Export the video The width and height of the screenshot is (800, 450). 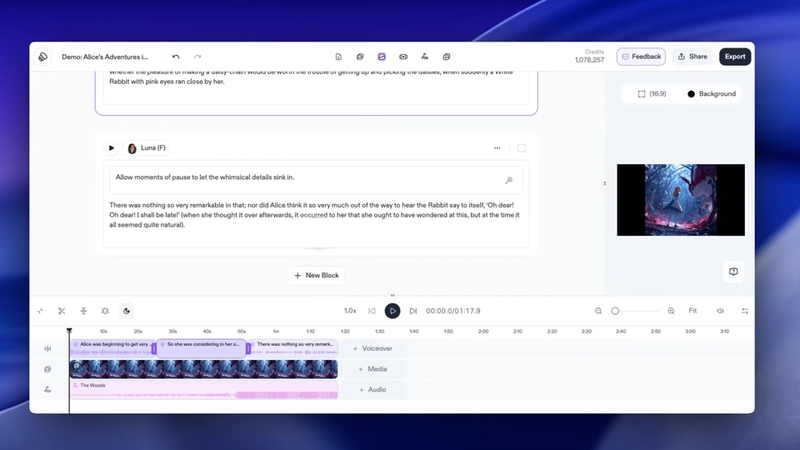pyautogui.click(x=735, y=57)
